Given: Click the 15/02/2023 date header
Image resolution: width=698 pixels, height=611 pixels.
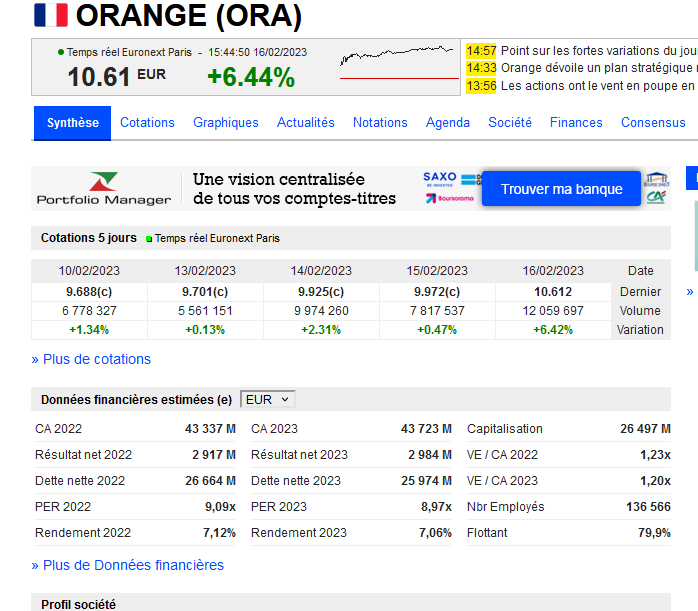Looking at the screenshot, I should tap(437, 271).
